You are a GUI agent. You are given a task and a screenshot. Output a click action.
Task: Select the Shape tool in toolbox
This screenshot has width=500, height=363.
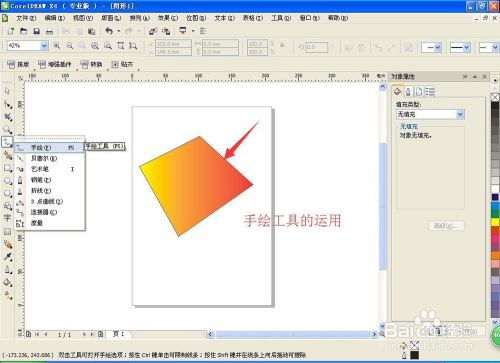(7, 104)
